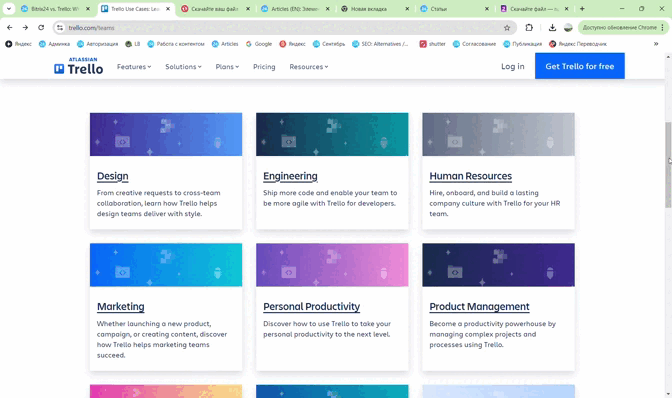Open the Публикация bookmark
Viewport: 672px width, 398px height.
tap(522, 44)
